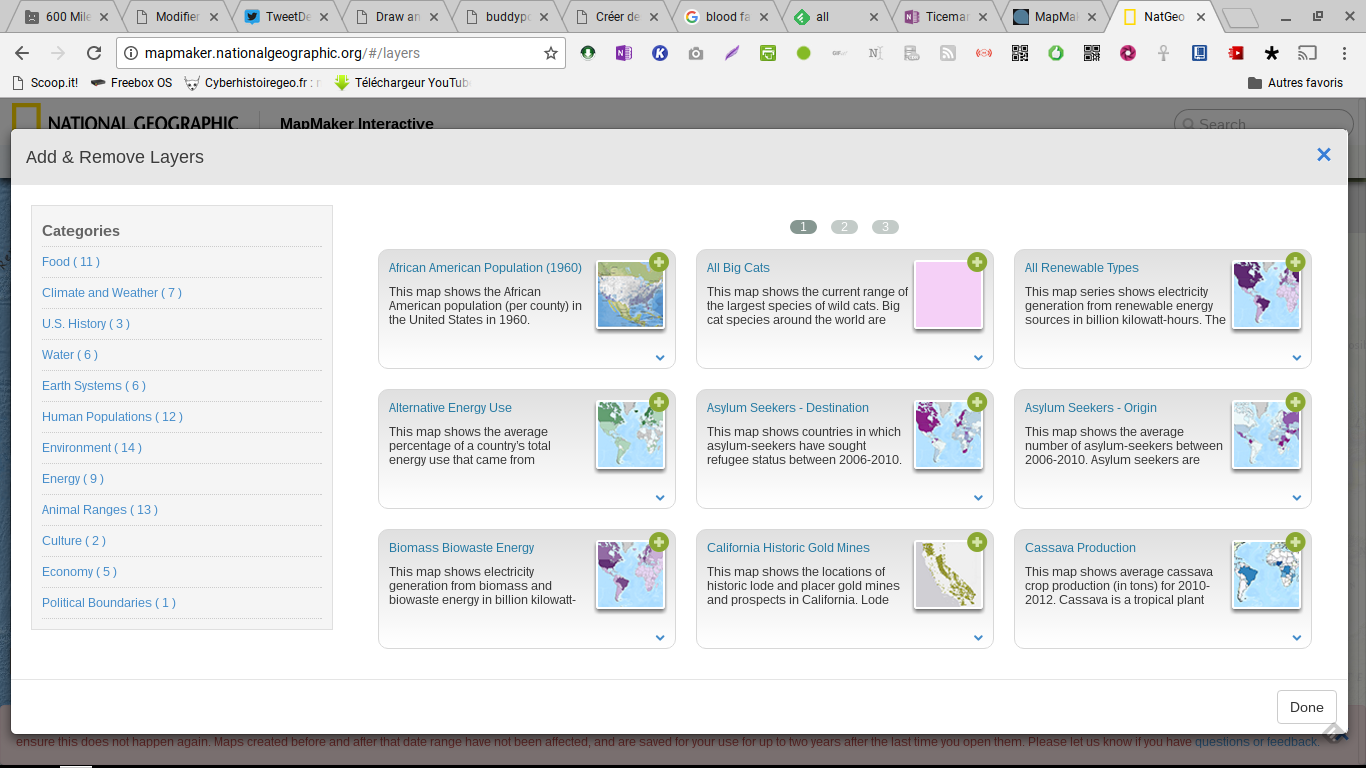
Task: Filter by Energy ( 9 ) category
Action: click(x=73, y=479)
